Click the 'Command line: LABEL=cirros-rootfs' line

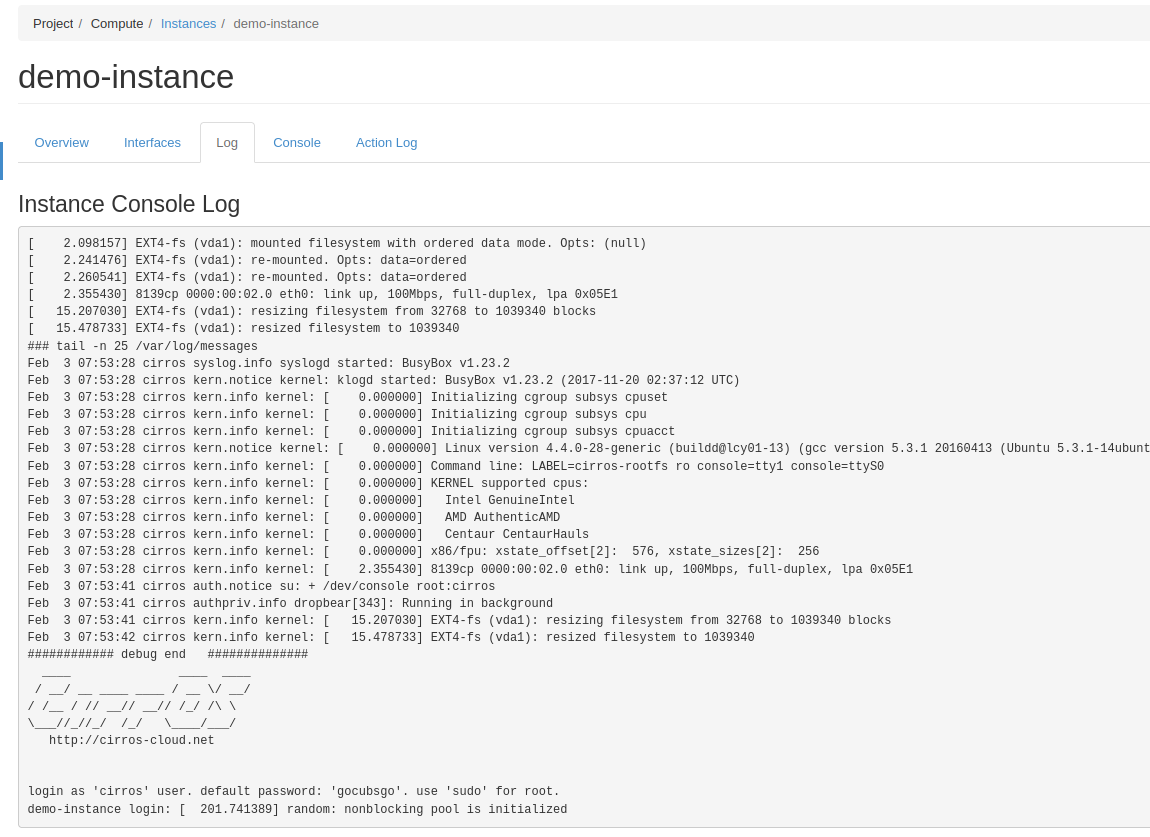pyautogui.click(x=456, y=466)
